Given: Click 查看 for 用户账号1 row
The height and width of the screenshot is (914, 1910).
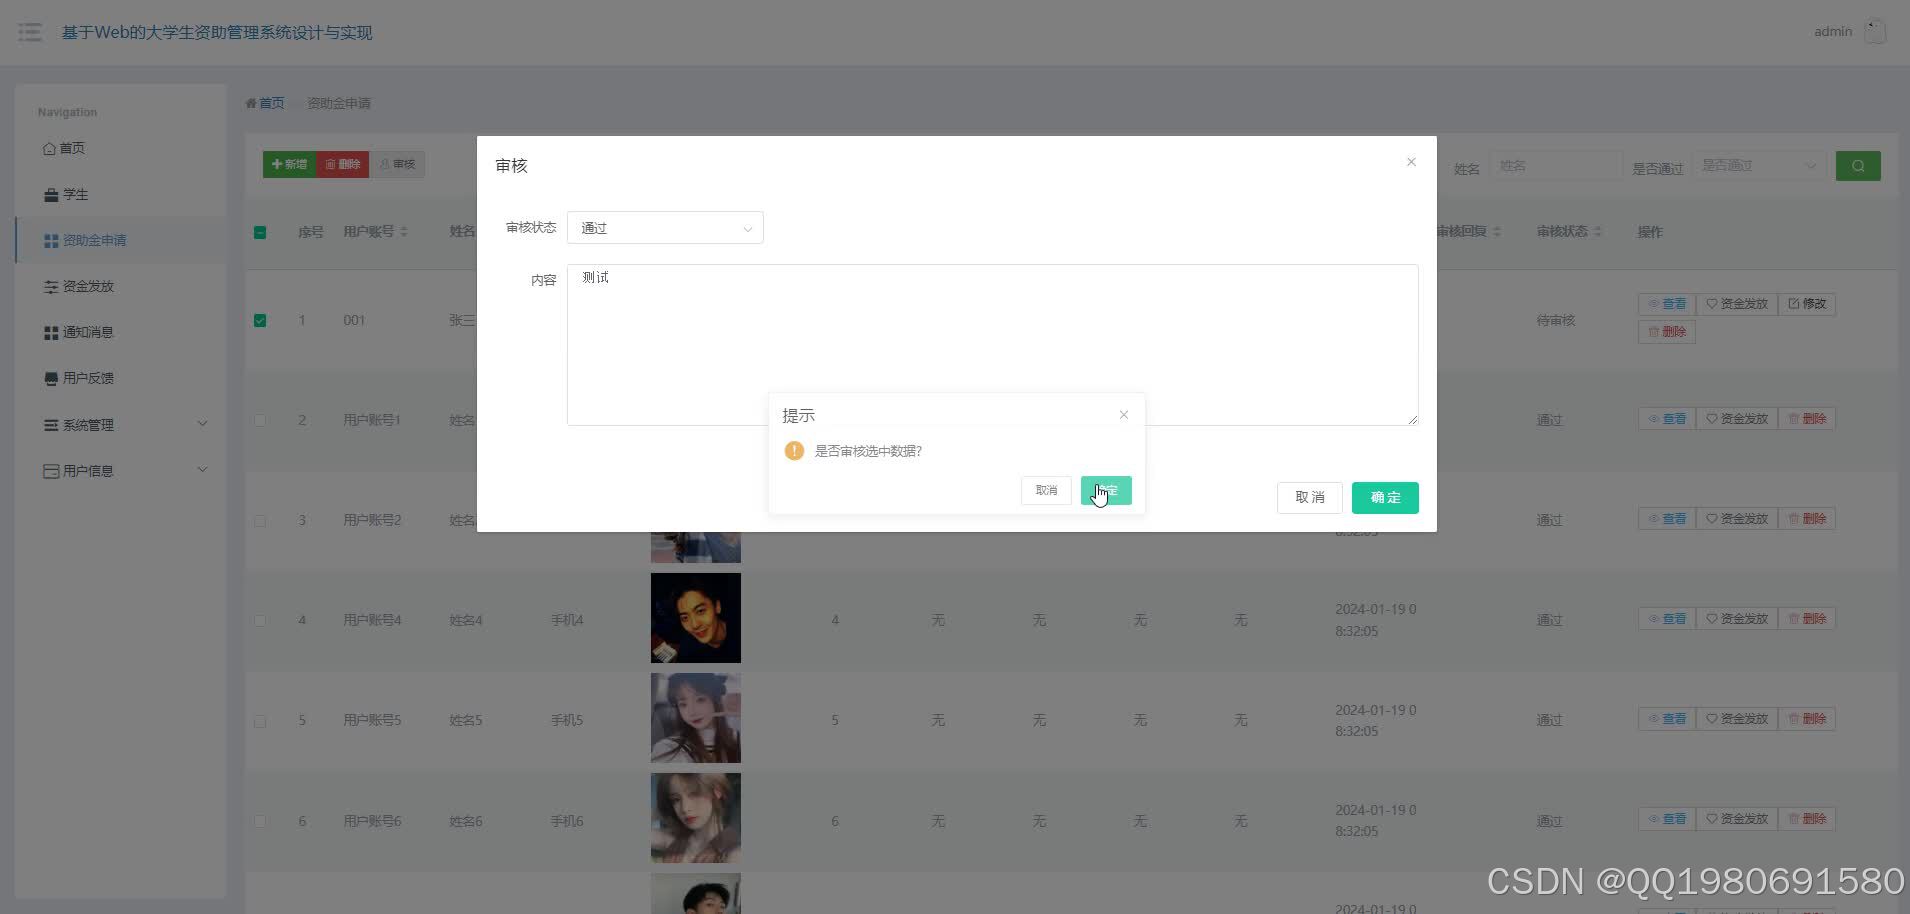Looking at the screenshot, I should 1667,419.
